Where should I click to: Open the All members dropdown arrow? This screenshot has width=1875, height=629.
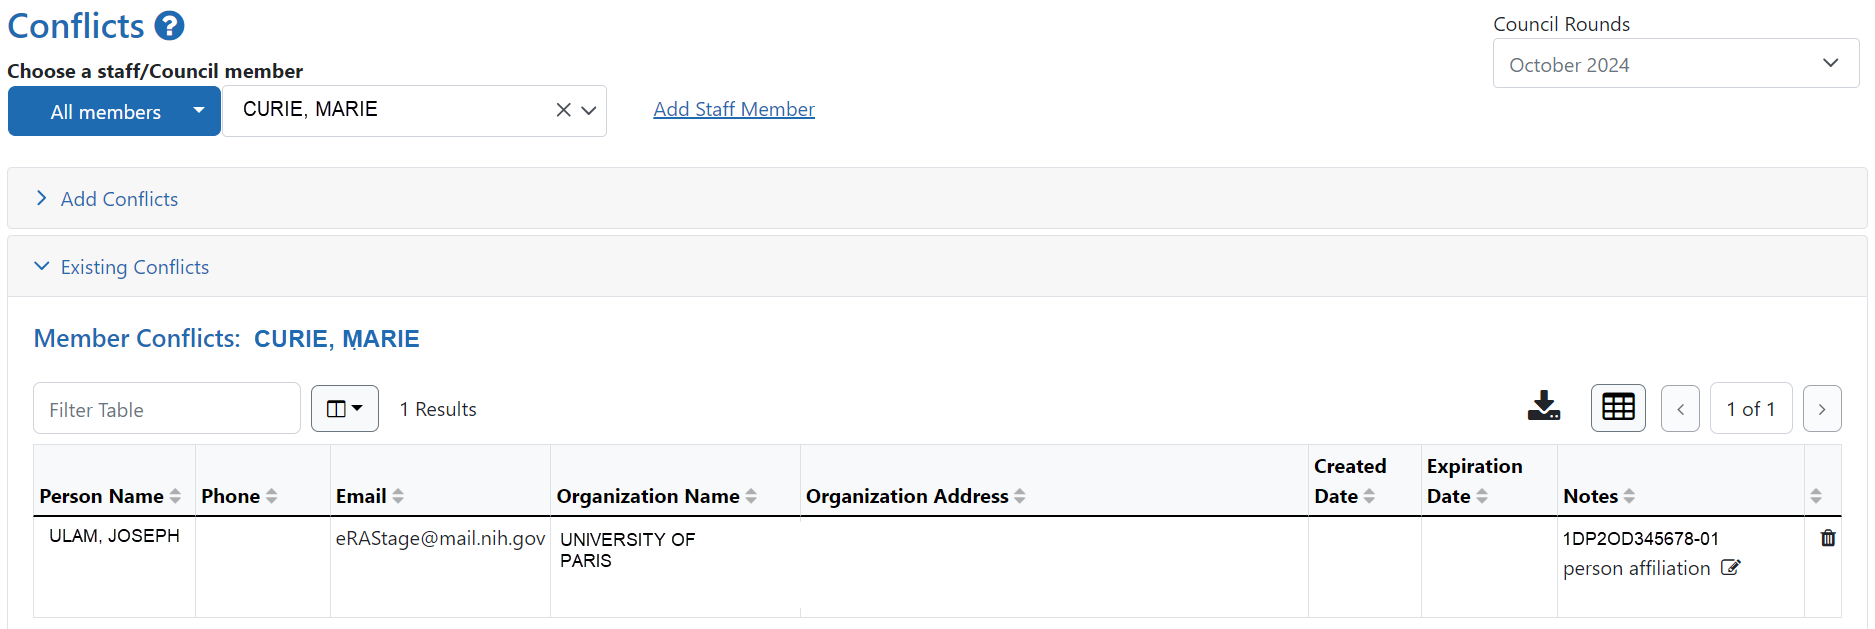pyautogui.click(x=199, y=111)
